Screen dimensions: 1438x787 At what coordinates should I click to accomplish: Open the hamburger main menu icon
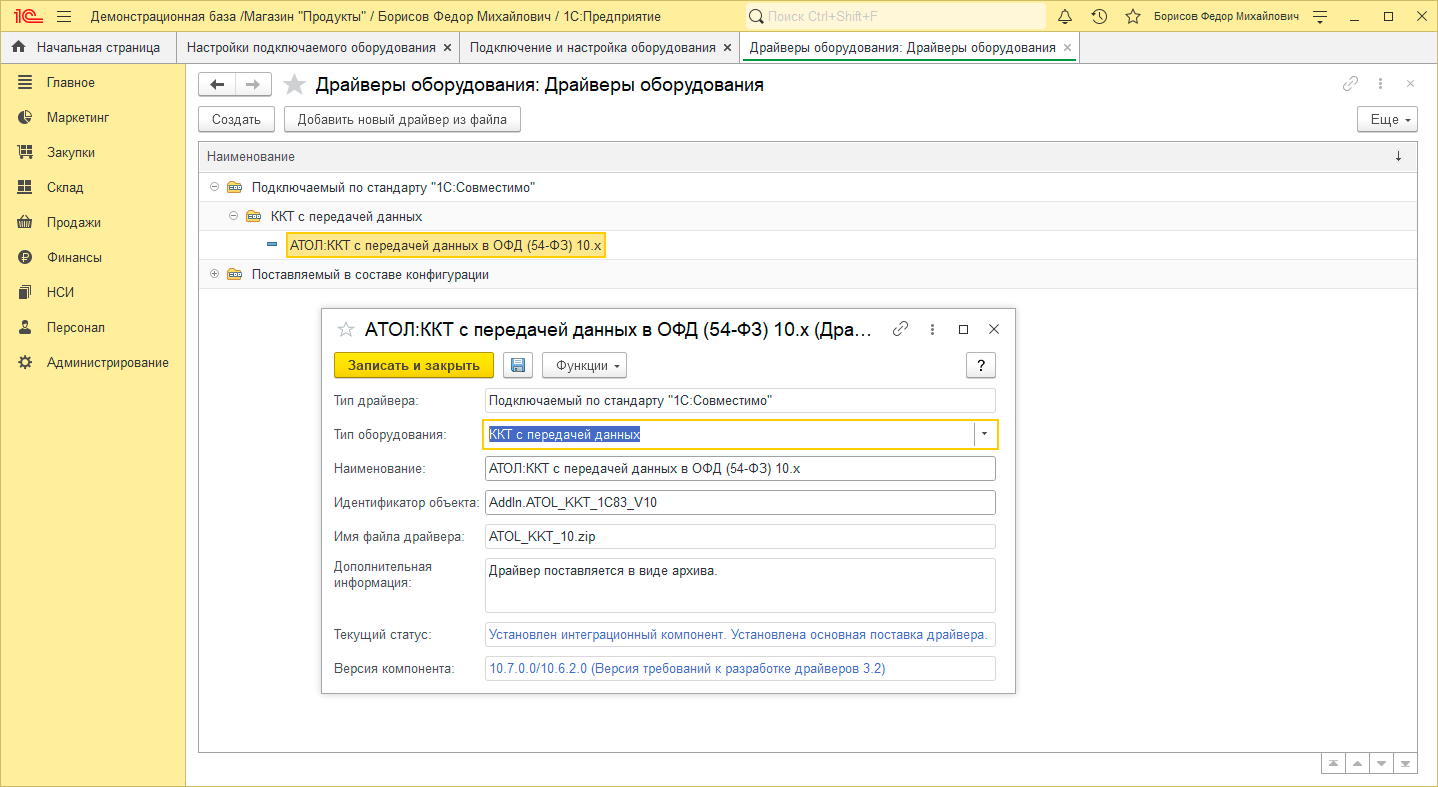point(64,17)
